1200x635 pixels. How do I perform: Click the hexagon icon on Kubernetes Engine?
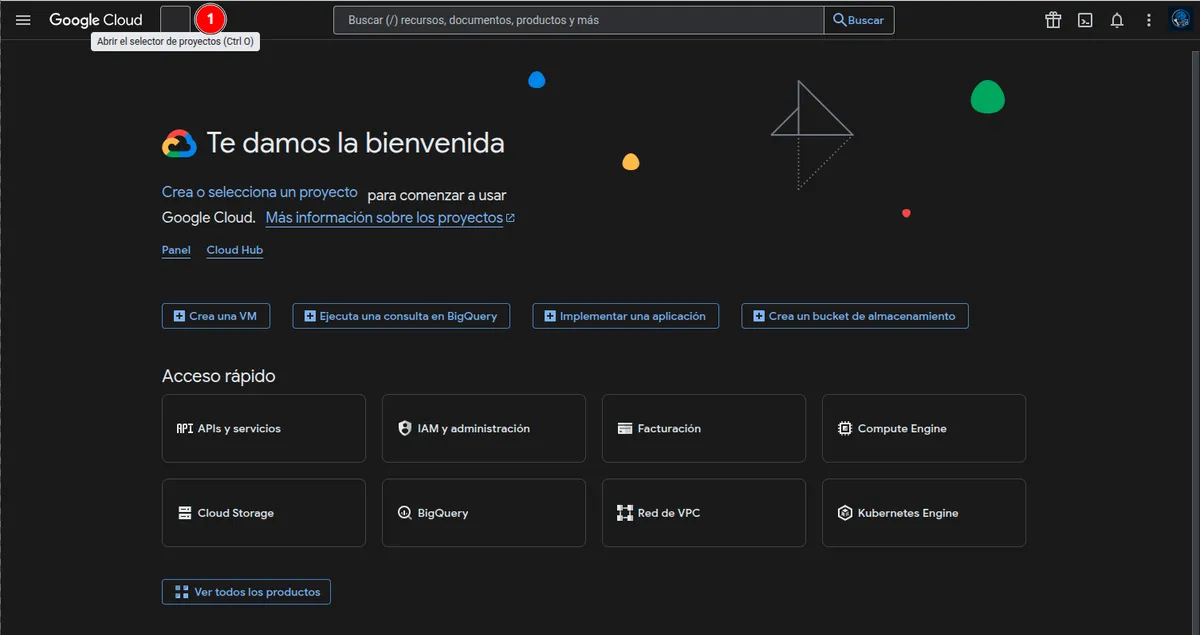coord(845,513)
